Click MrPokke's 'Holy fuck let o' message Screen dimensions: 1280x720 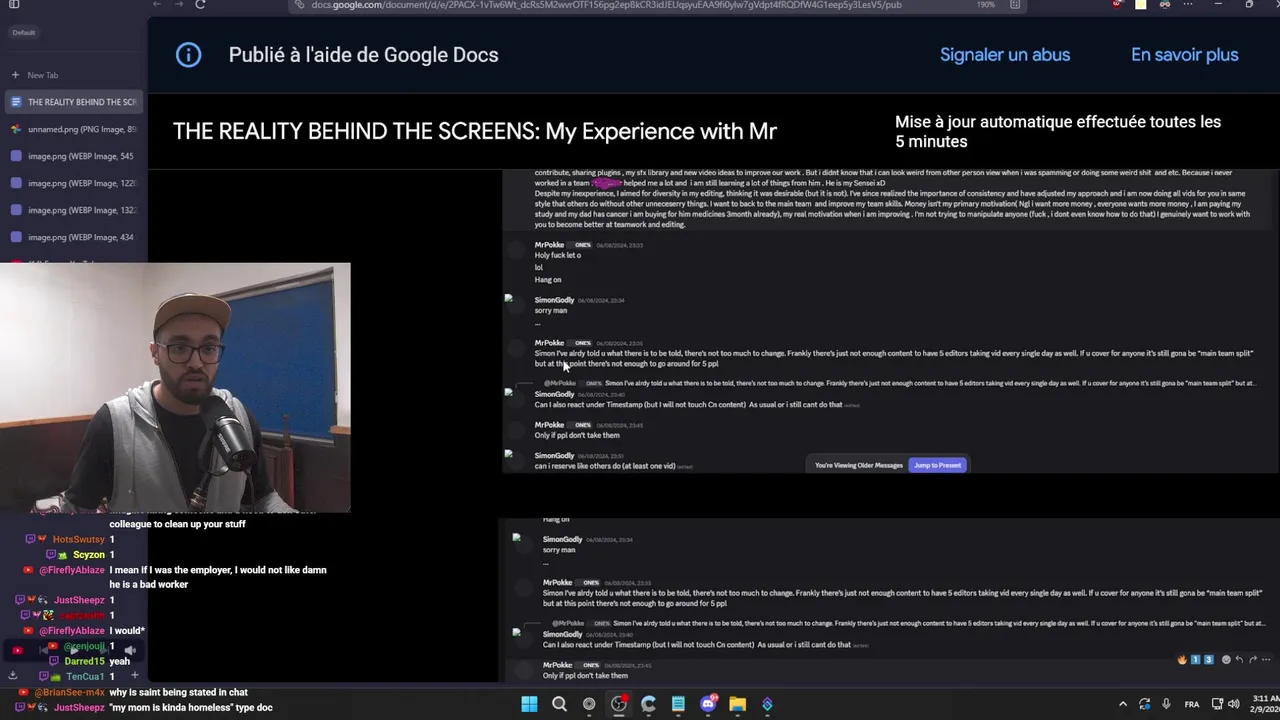(558, 255)
